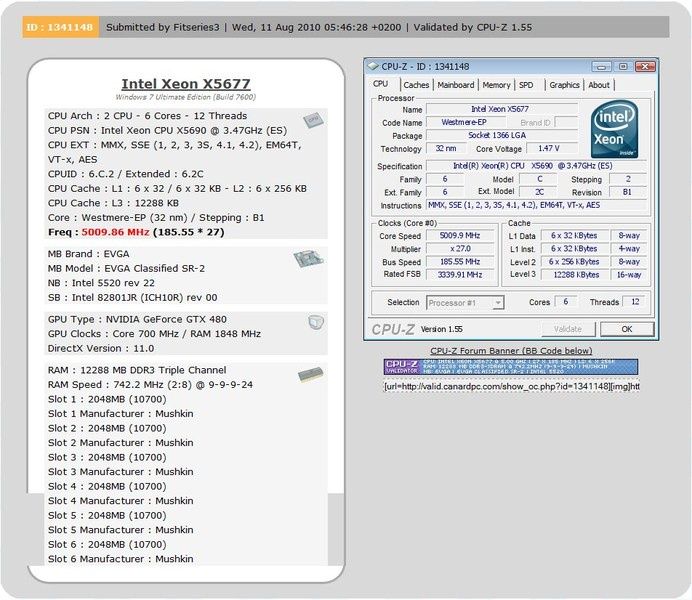Open the Memory tab
This screenshot has height=600, width=692.
[x=496, y=85]
